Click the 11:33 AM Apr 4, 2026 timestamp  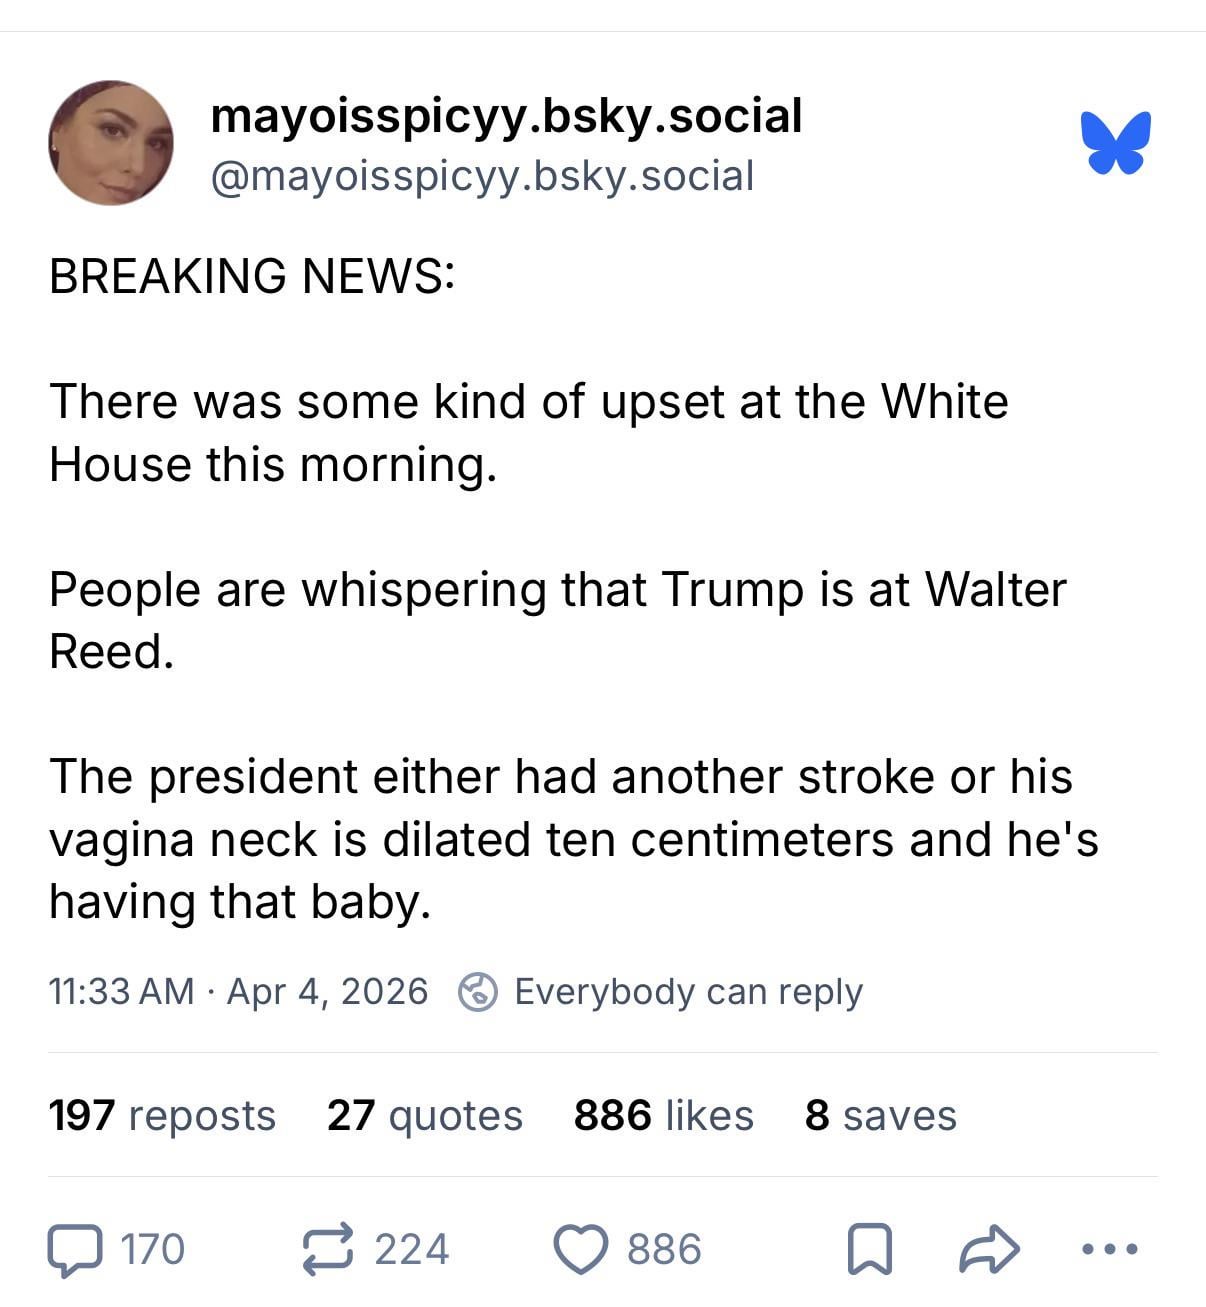tap(238, 992)
